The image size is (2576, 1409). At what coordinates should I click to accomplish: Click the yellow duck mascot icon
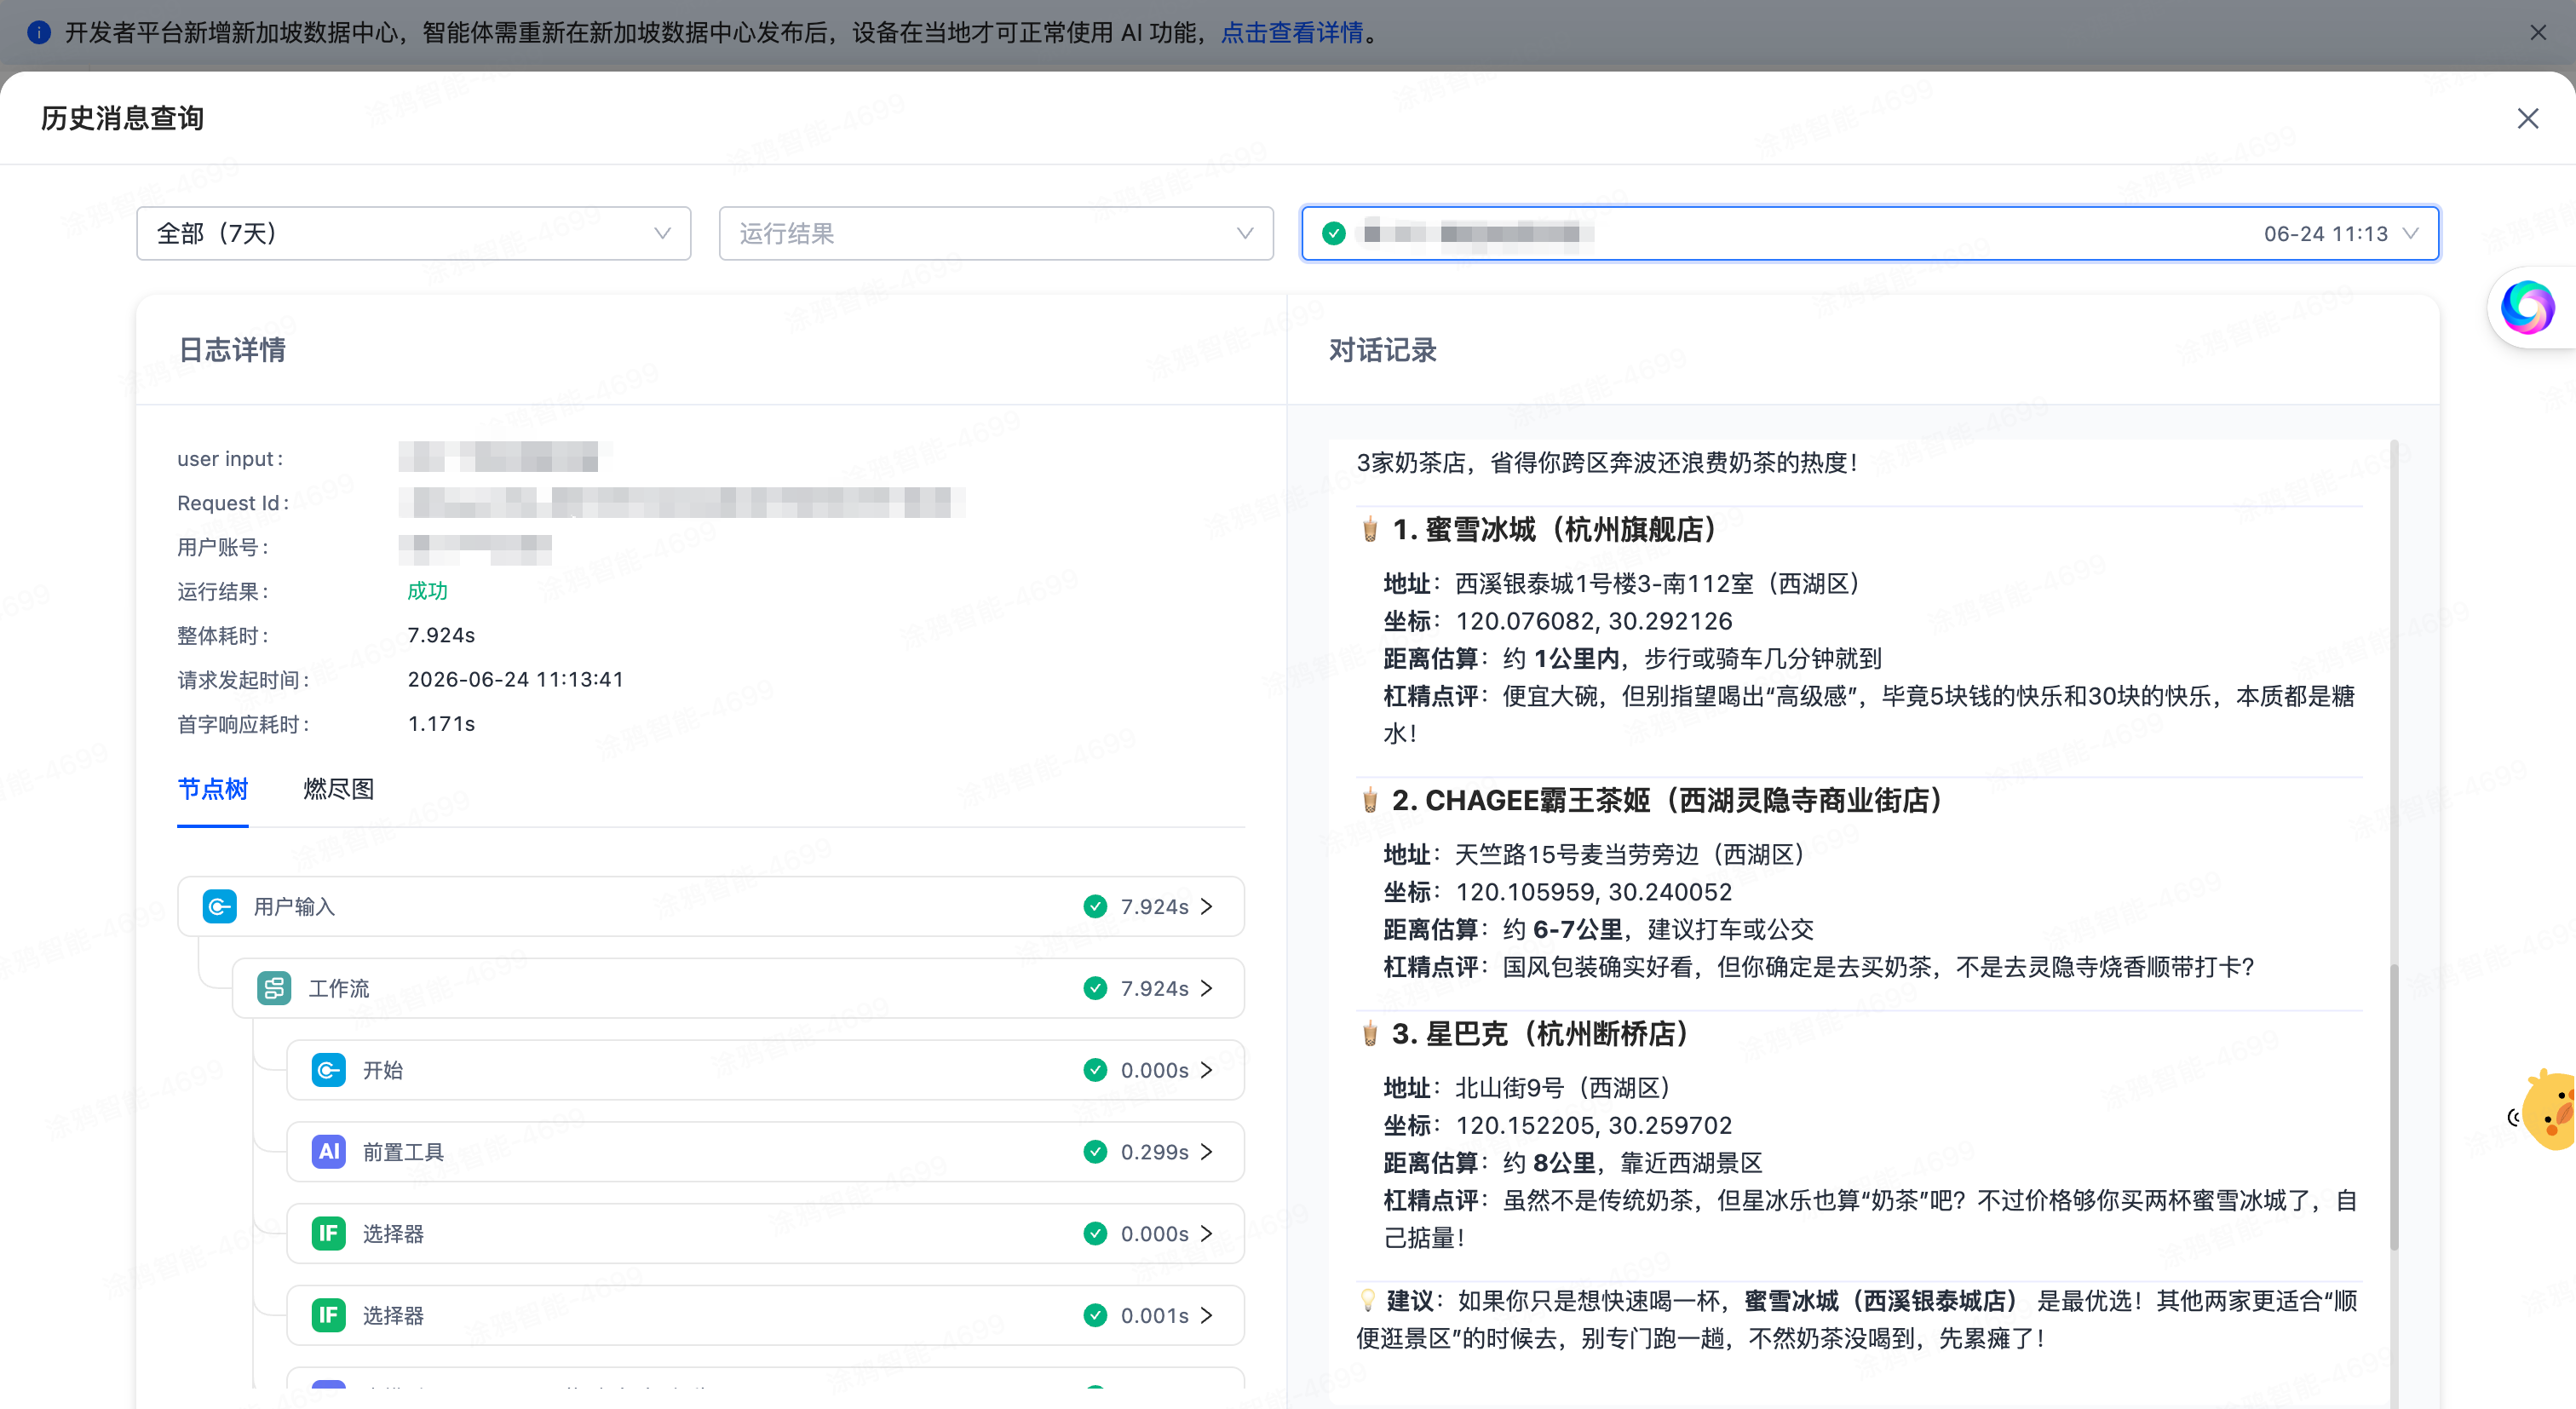(2548, 1110)
